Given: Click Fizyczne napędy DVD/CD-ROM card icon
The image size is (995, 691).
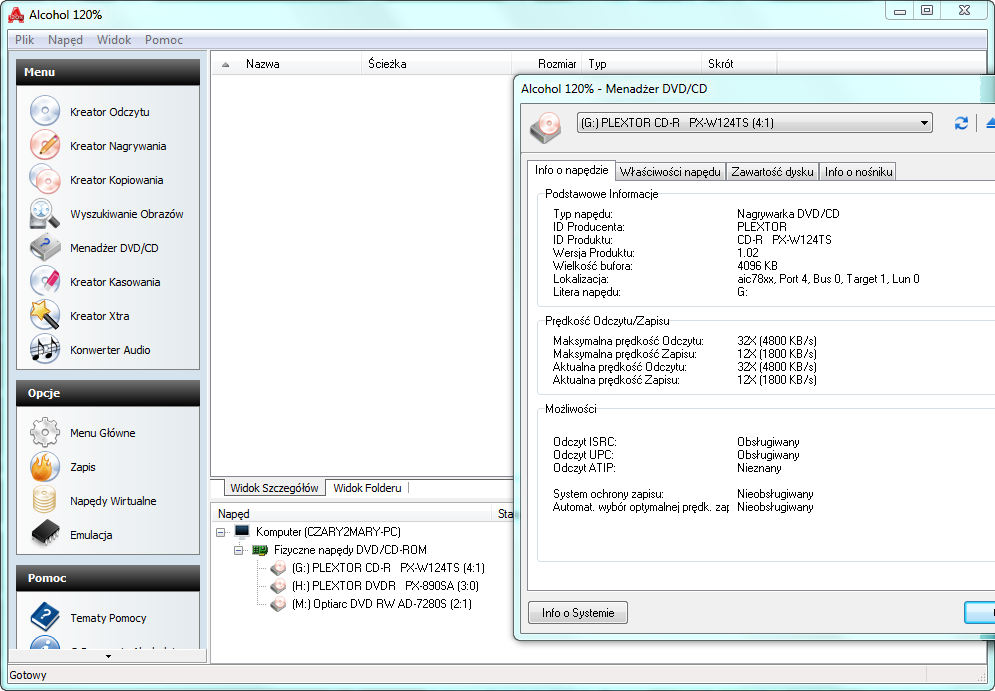Looking at the screenshot, I should pyautogui.click(x=260, y=550).
